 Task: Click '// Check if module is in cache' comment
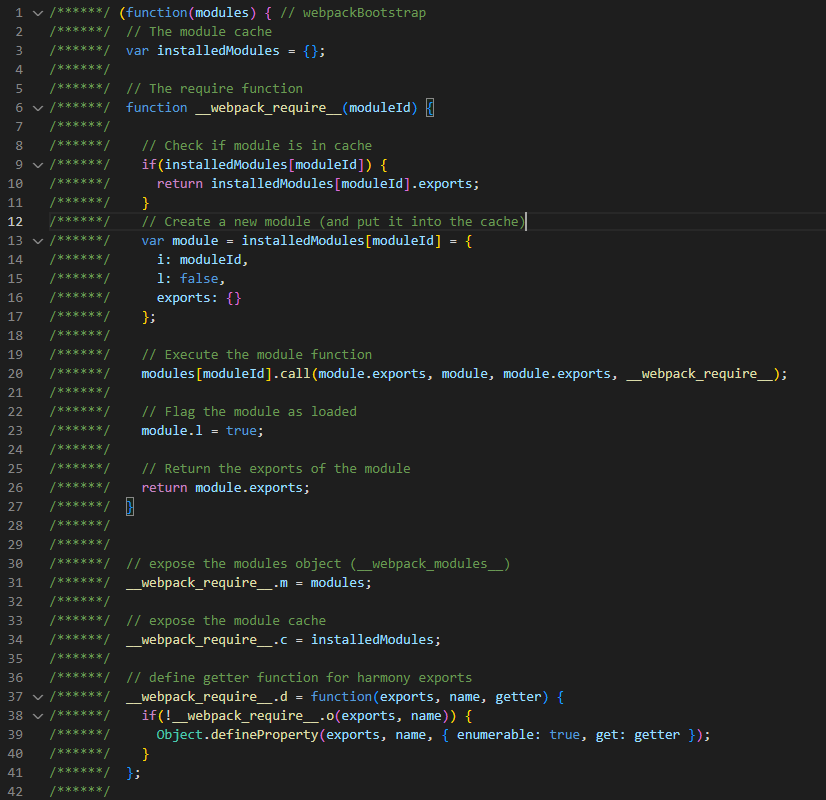click(x=257, y=146)
